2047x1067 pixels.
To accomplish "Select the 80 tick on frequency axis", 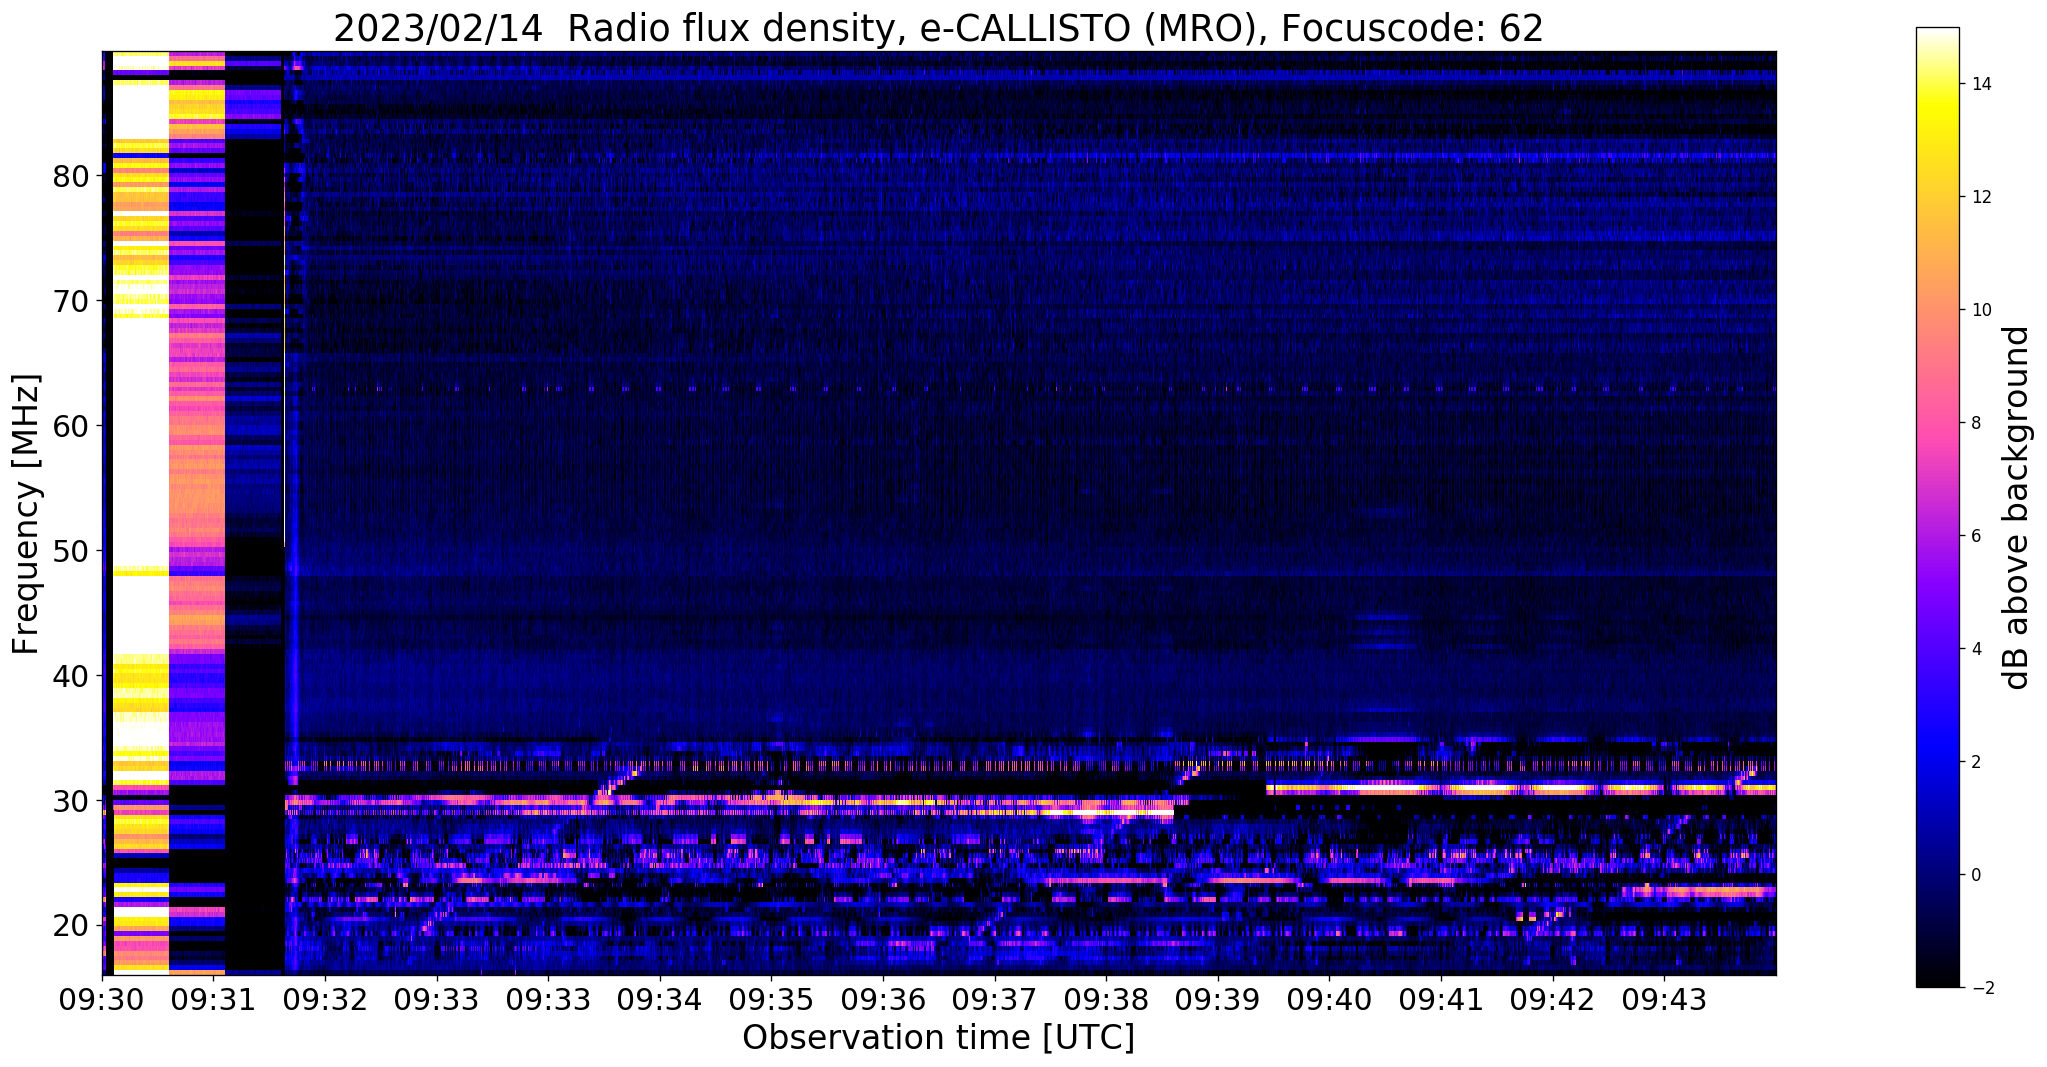I will pos(71,176).
